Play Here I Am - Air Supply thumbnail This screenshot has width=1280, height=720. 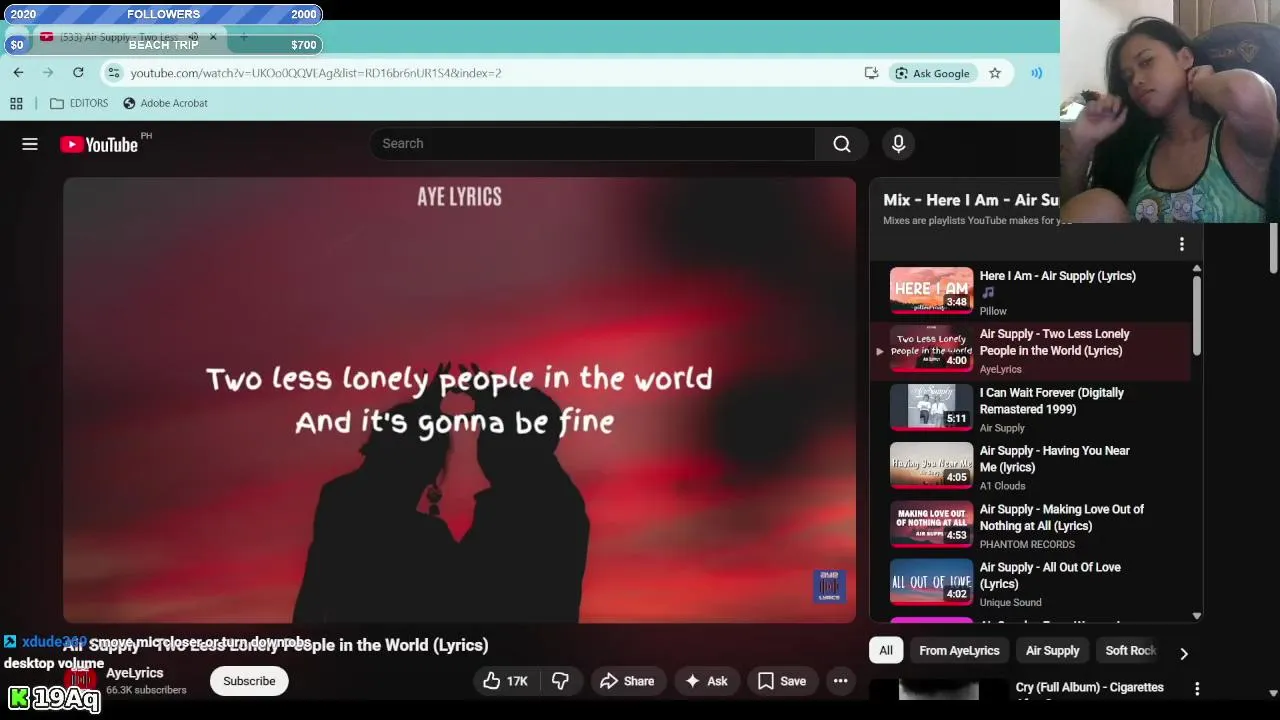pos(931,290)
